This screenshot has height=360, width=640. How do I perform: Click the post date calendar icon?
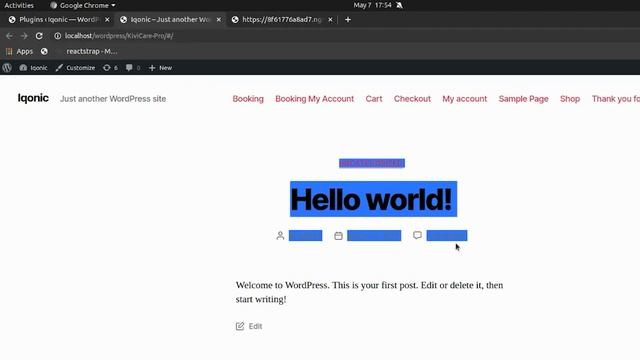[x=338, y=236]
